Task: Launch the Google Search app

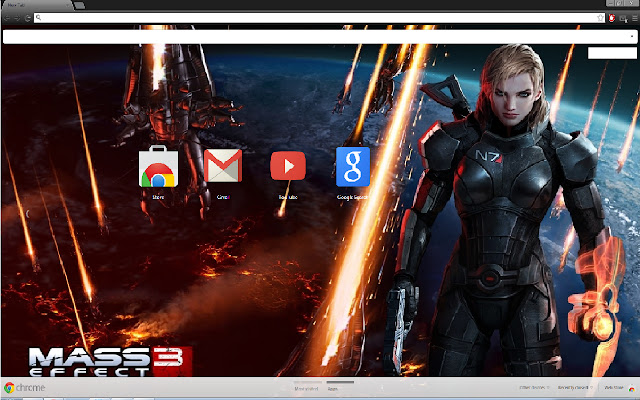Action: coord(353,167)
